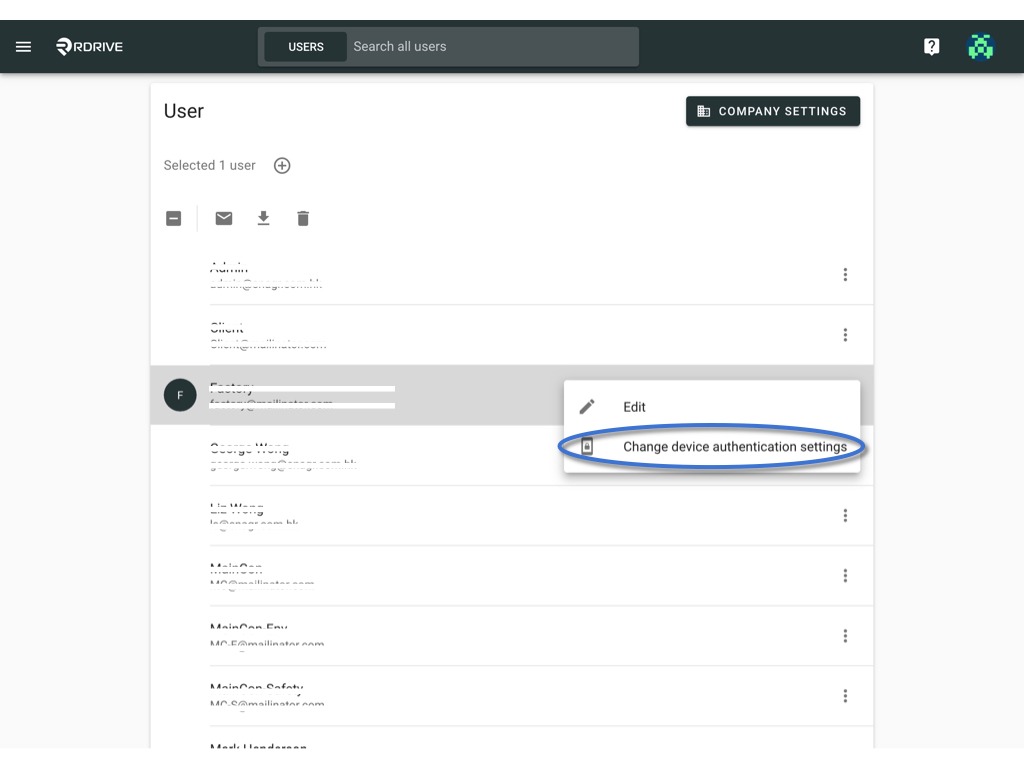The width and height of the screenshot is (1024, 768).
Task: Open the help question mark icon
Action: (931, 46)
